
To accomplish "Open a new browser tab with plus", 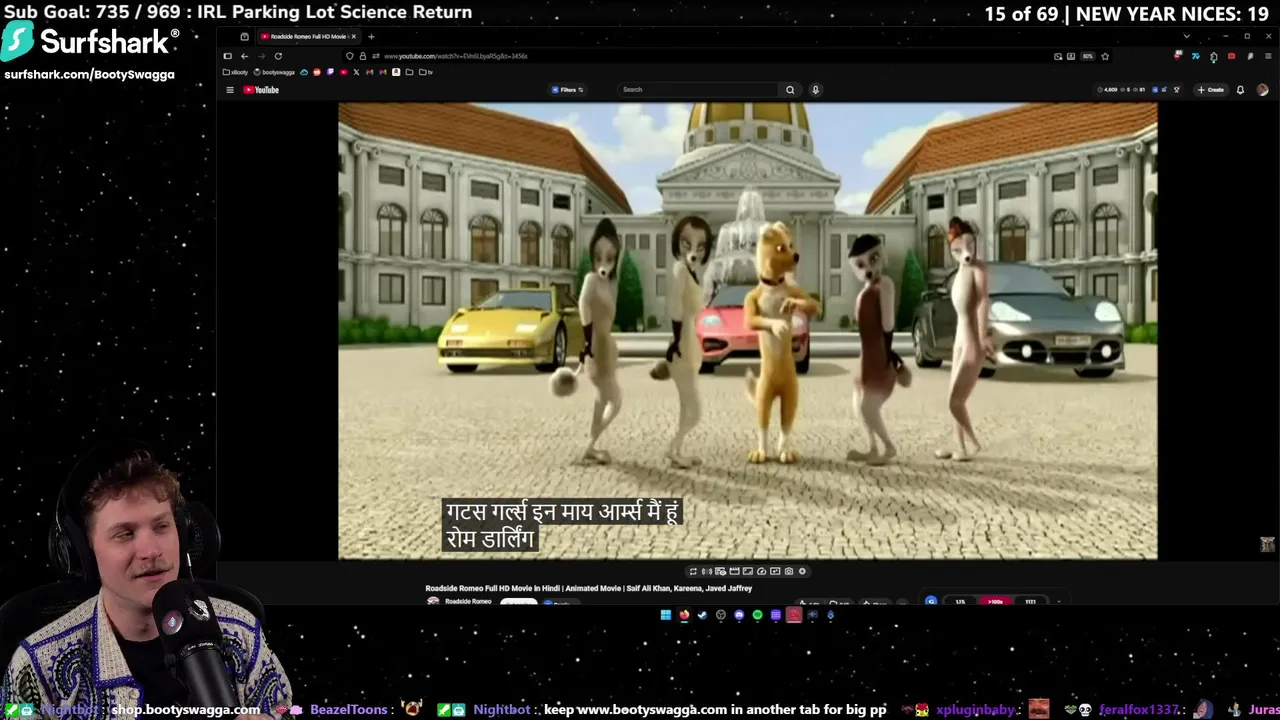I will pos(371,37).
